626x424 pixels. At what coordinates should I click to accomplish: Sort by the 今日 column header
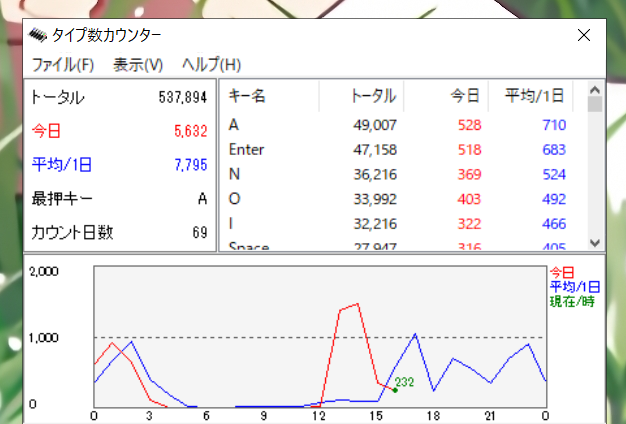[x=446, y=96]
